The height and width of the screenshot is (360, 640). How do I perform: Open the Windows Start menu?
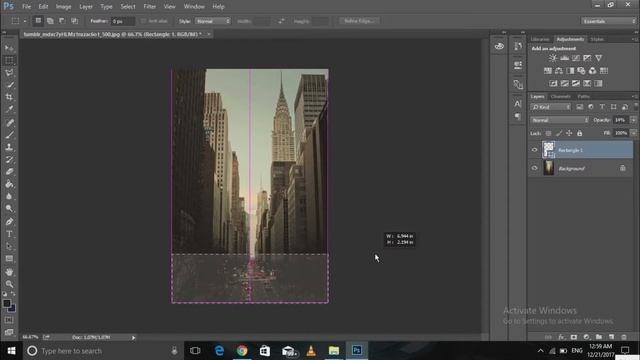(x=11, y=351)
